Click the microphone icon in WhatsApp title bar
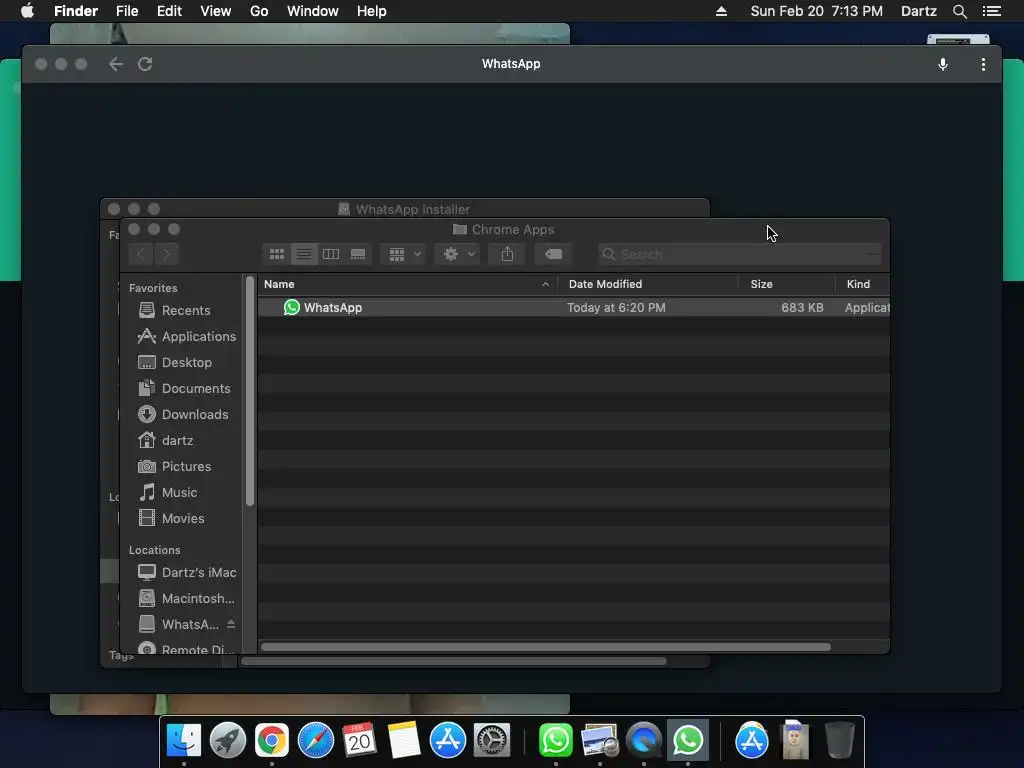This screenshot has height=768, width=1024. pos(942,64)
